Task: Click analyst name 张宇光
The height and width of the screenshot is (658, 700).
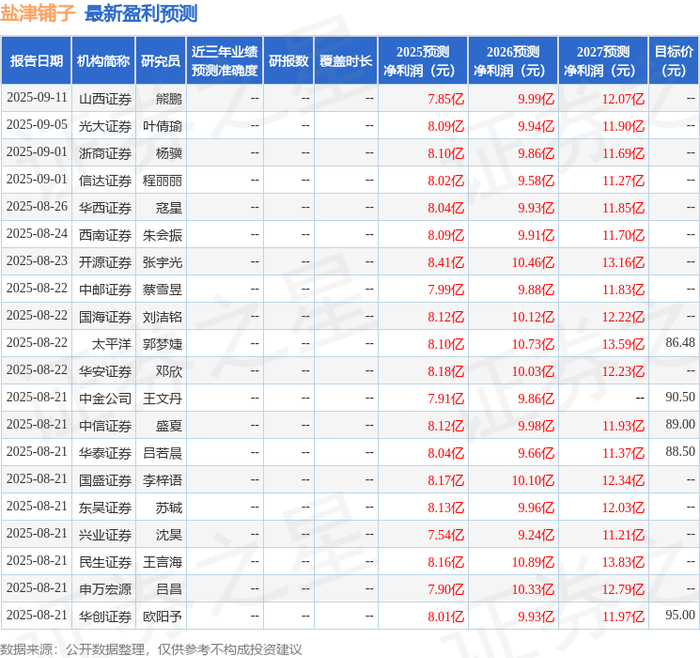Action: pos(162,262)
